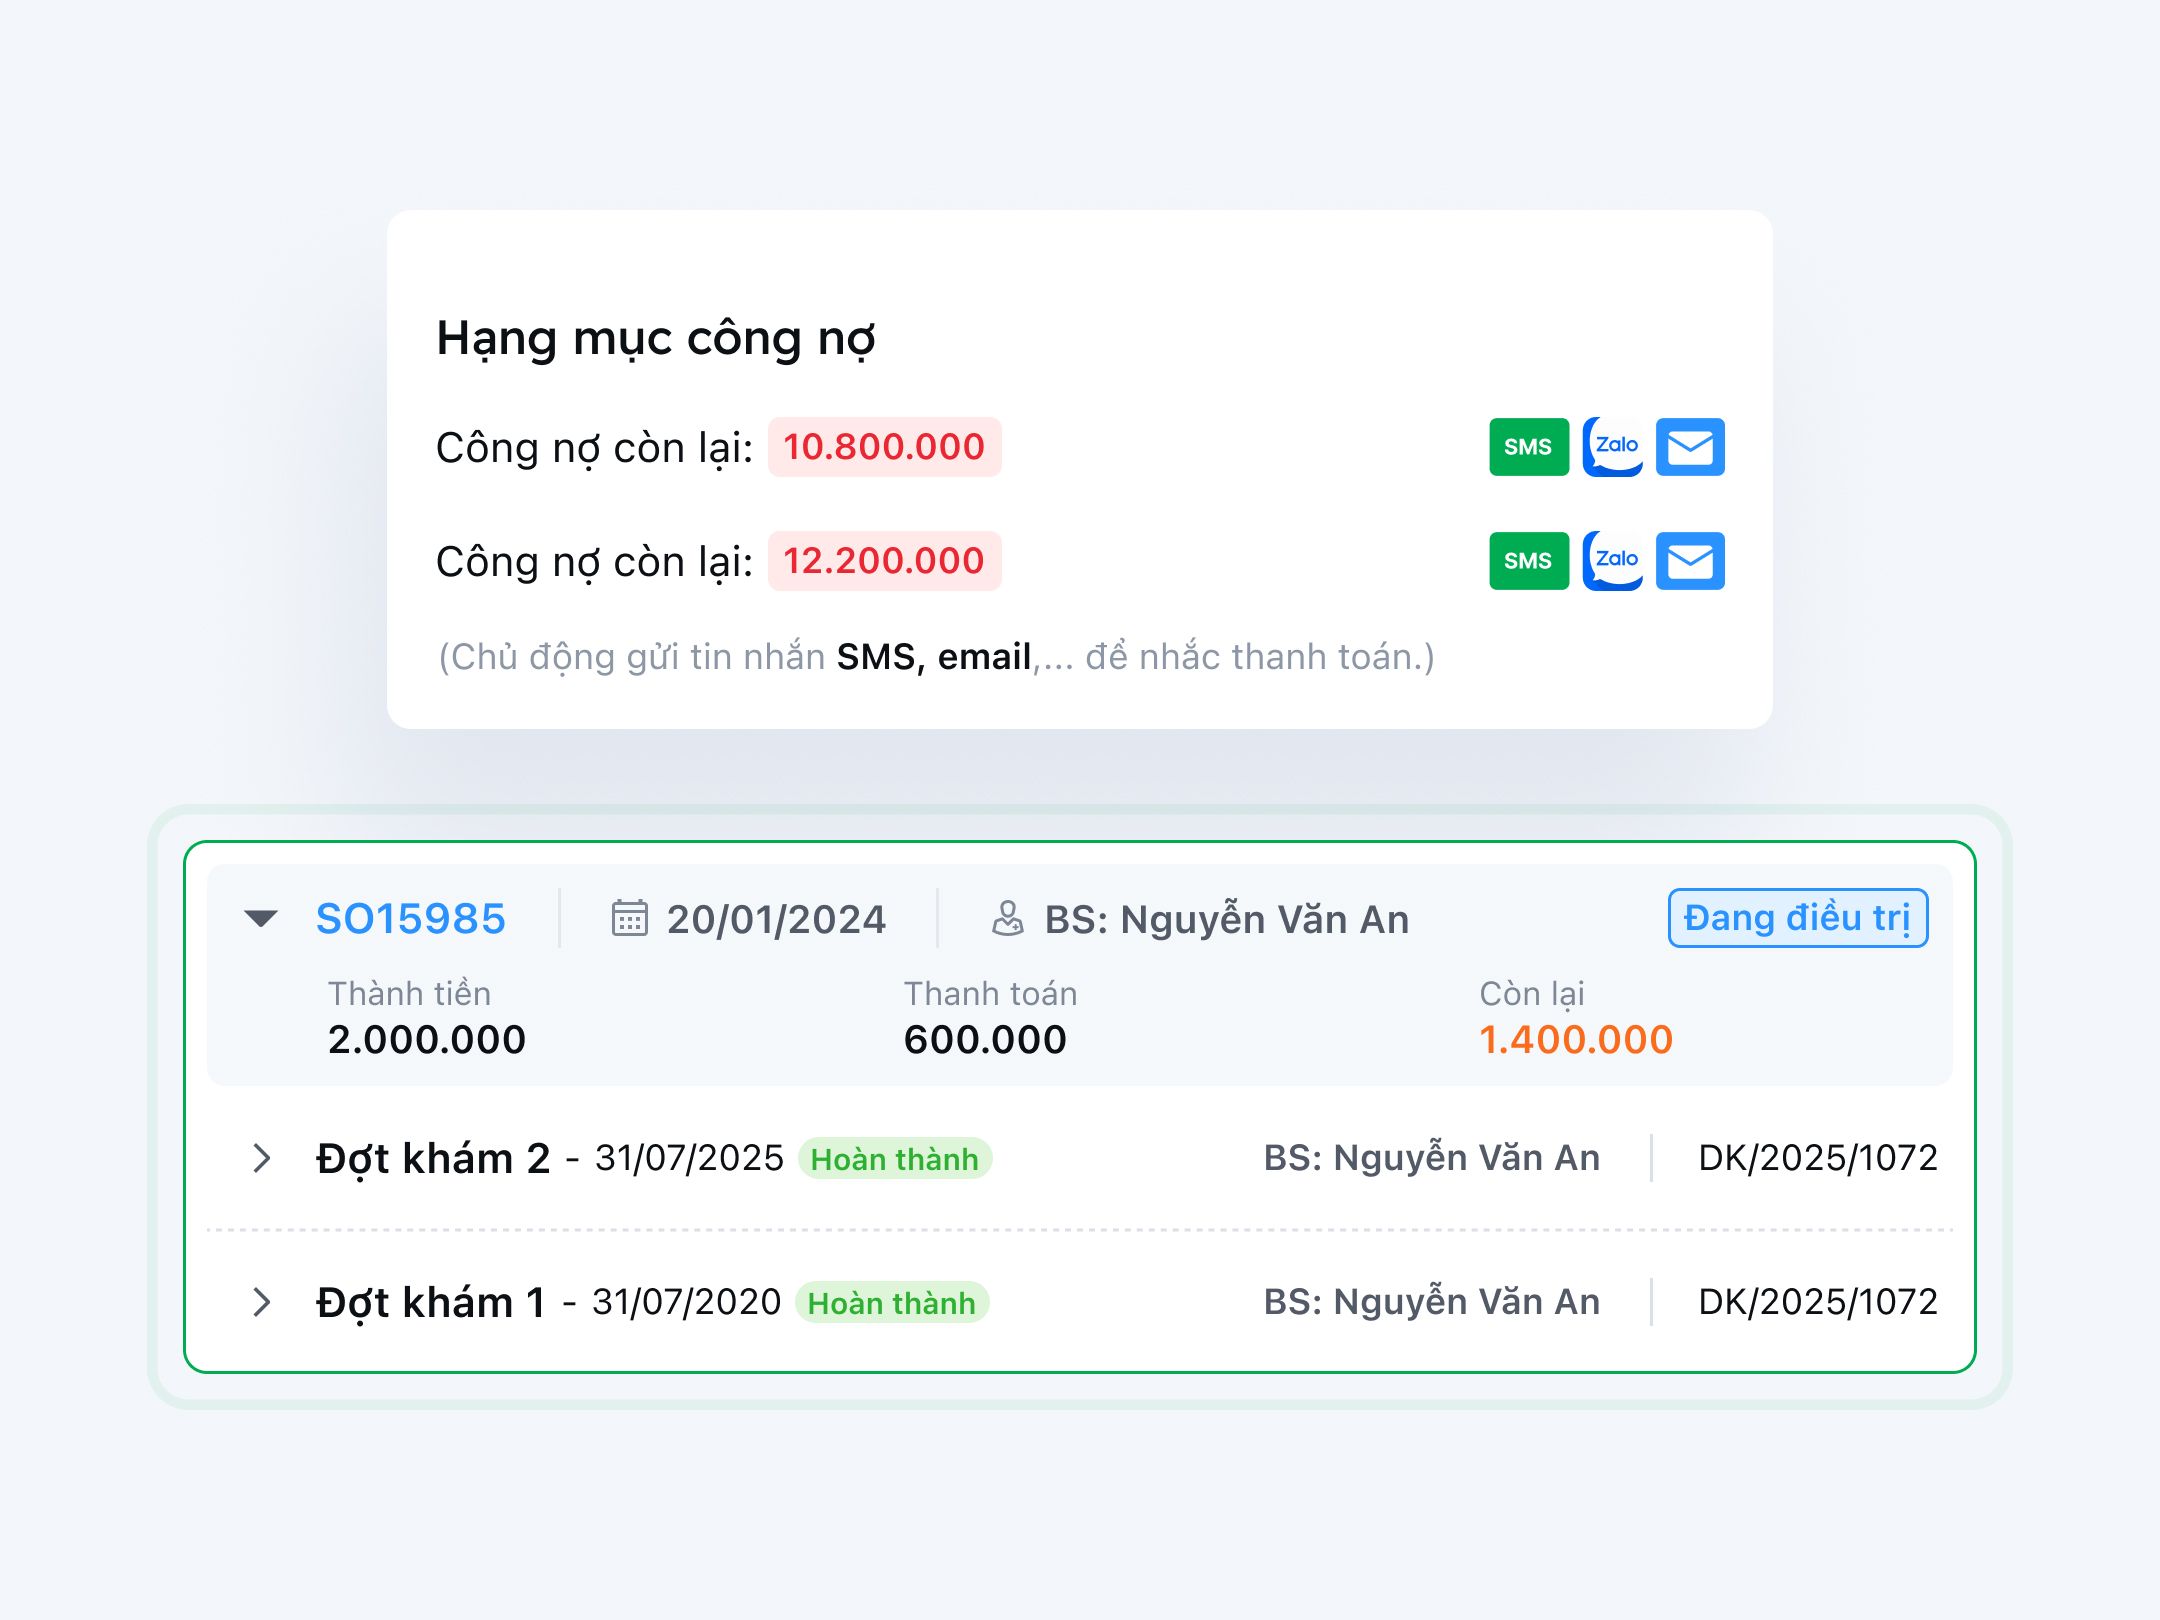Click calendar icon beside 20/01/2024

pos(629,918)
